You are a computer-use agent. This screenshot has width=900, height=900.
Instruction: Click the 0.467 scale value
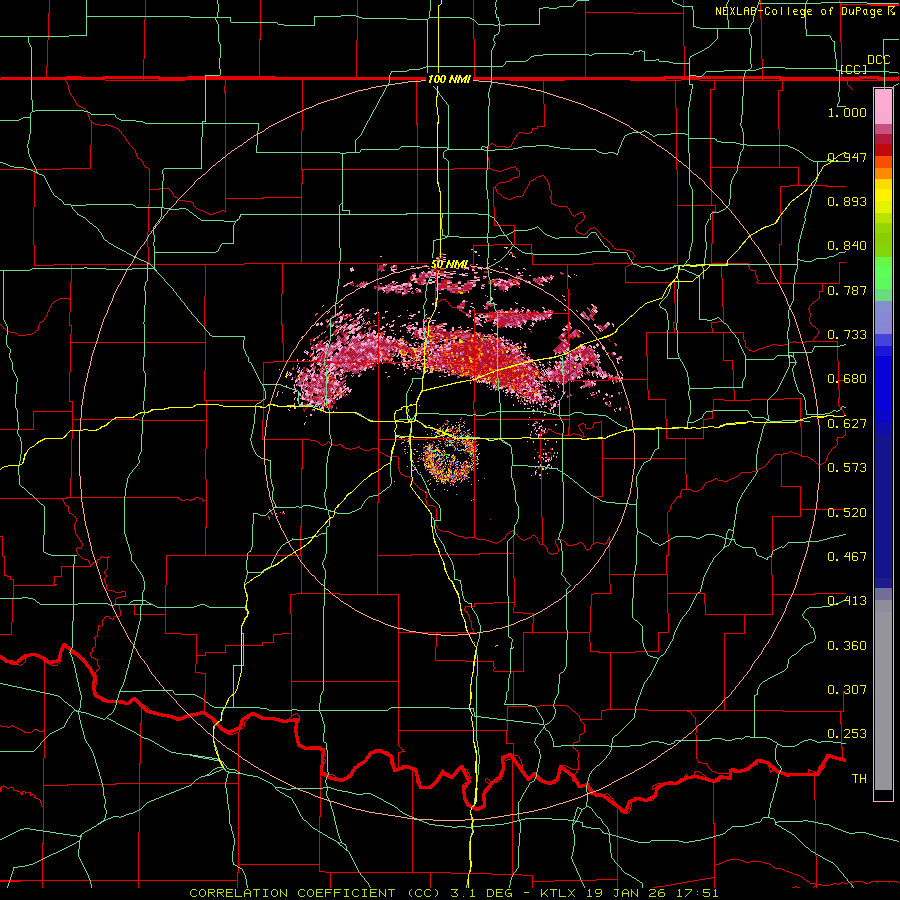847,557
